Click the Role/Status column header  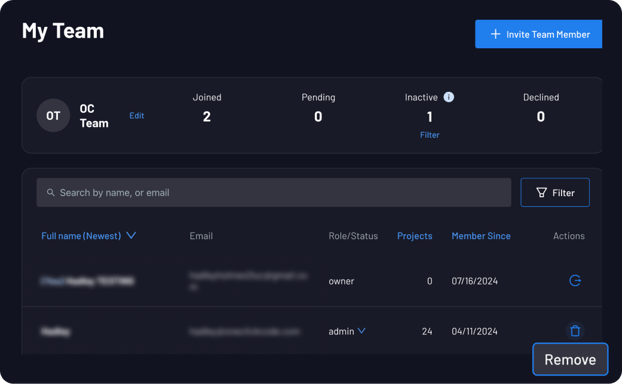click(353, 236)
